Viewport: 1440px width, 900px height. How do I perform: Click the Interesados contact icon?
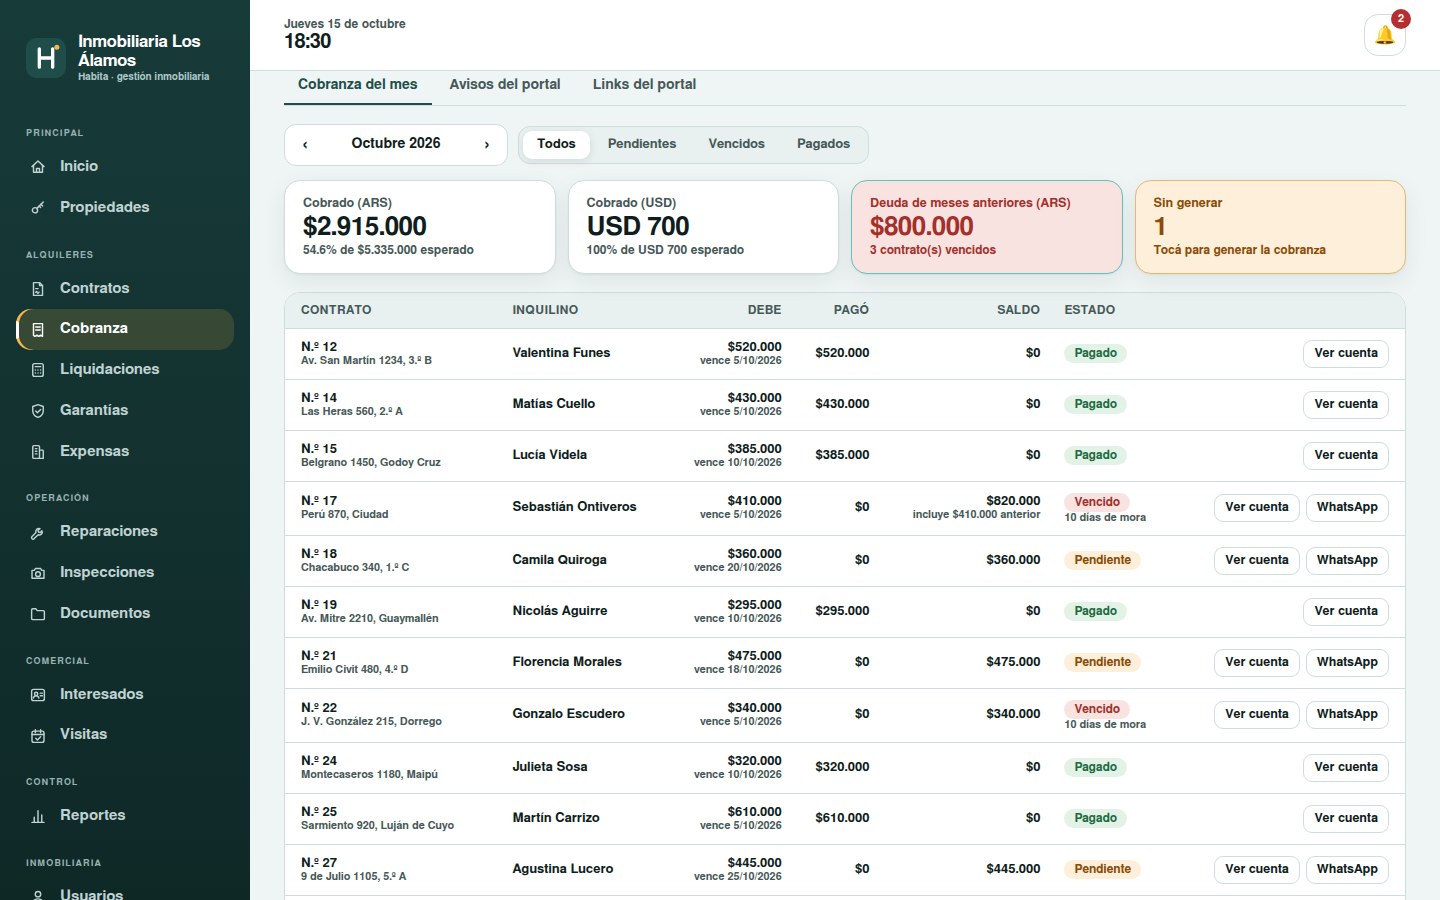click(x=38, y=695)
